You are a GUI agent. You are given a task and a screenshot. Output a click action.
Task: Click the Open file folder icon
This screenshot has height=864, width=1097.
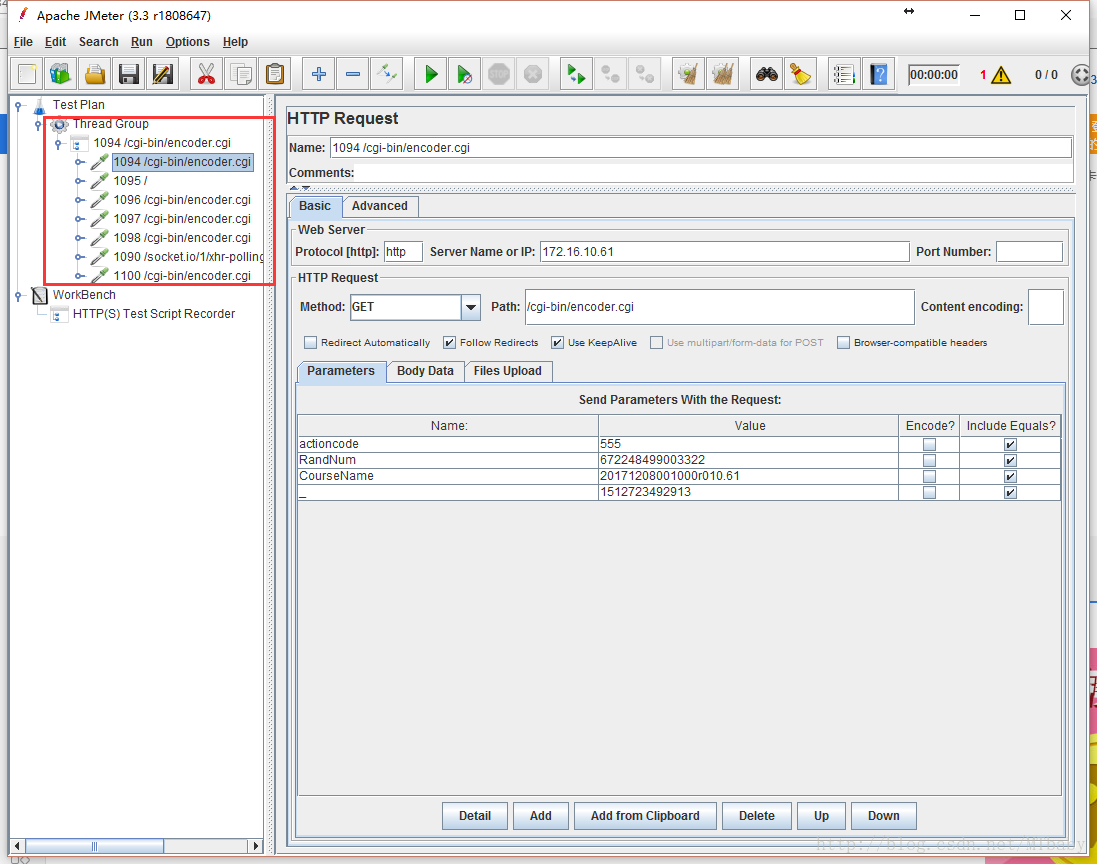tap(95, 74)
